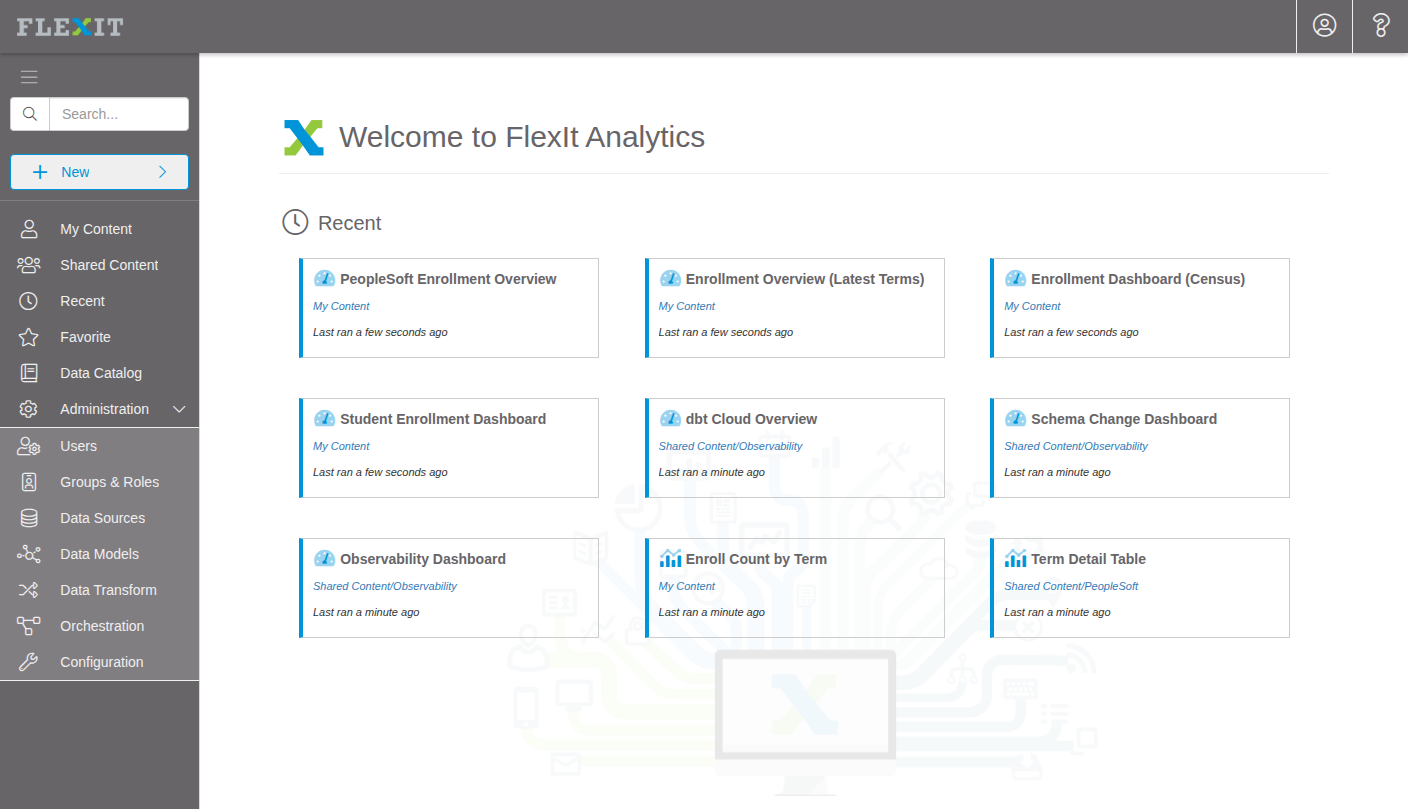Image resolution: width=1408 pixels, height=809 pixels.
Task: Click the My Content person icon
Action: pyautogui.click(x=29, y=229)
